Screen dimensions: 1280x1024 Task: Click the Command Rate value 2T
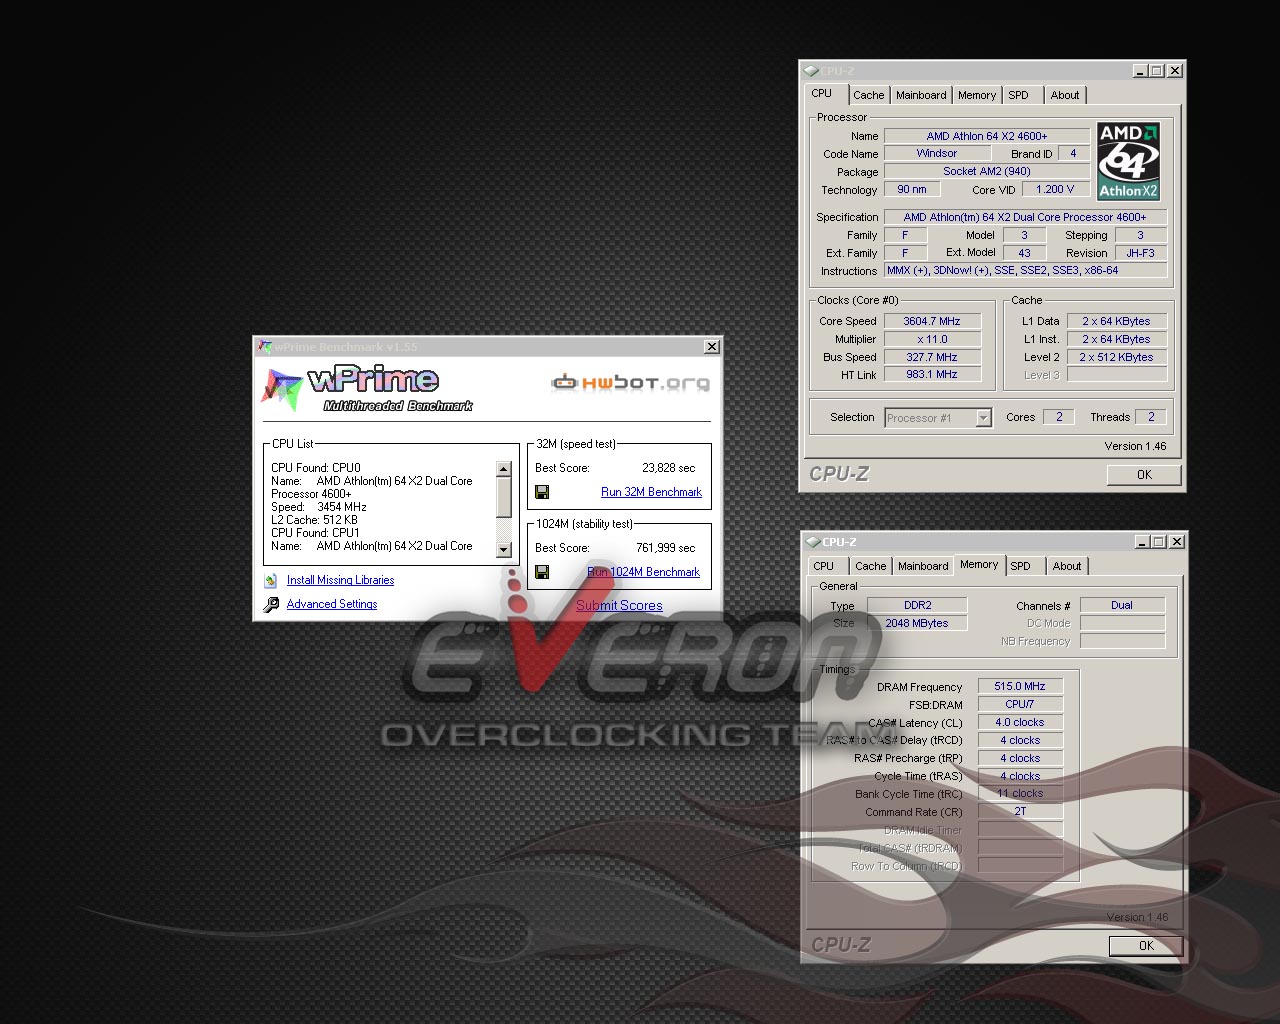(x=1020, y=811)
